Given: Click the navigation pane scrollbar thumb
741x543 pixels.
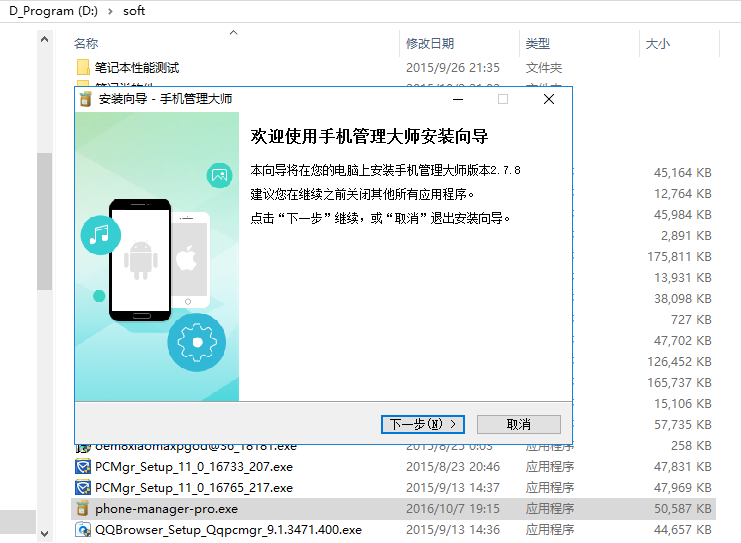Looking at the screenshot, I should point(44,221).
